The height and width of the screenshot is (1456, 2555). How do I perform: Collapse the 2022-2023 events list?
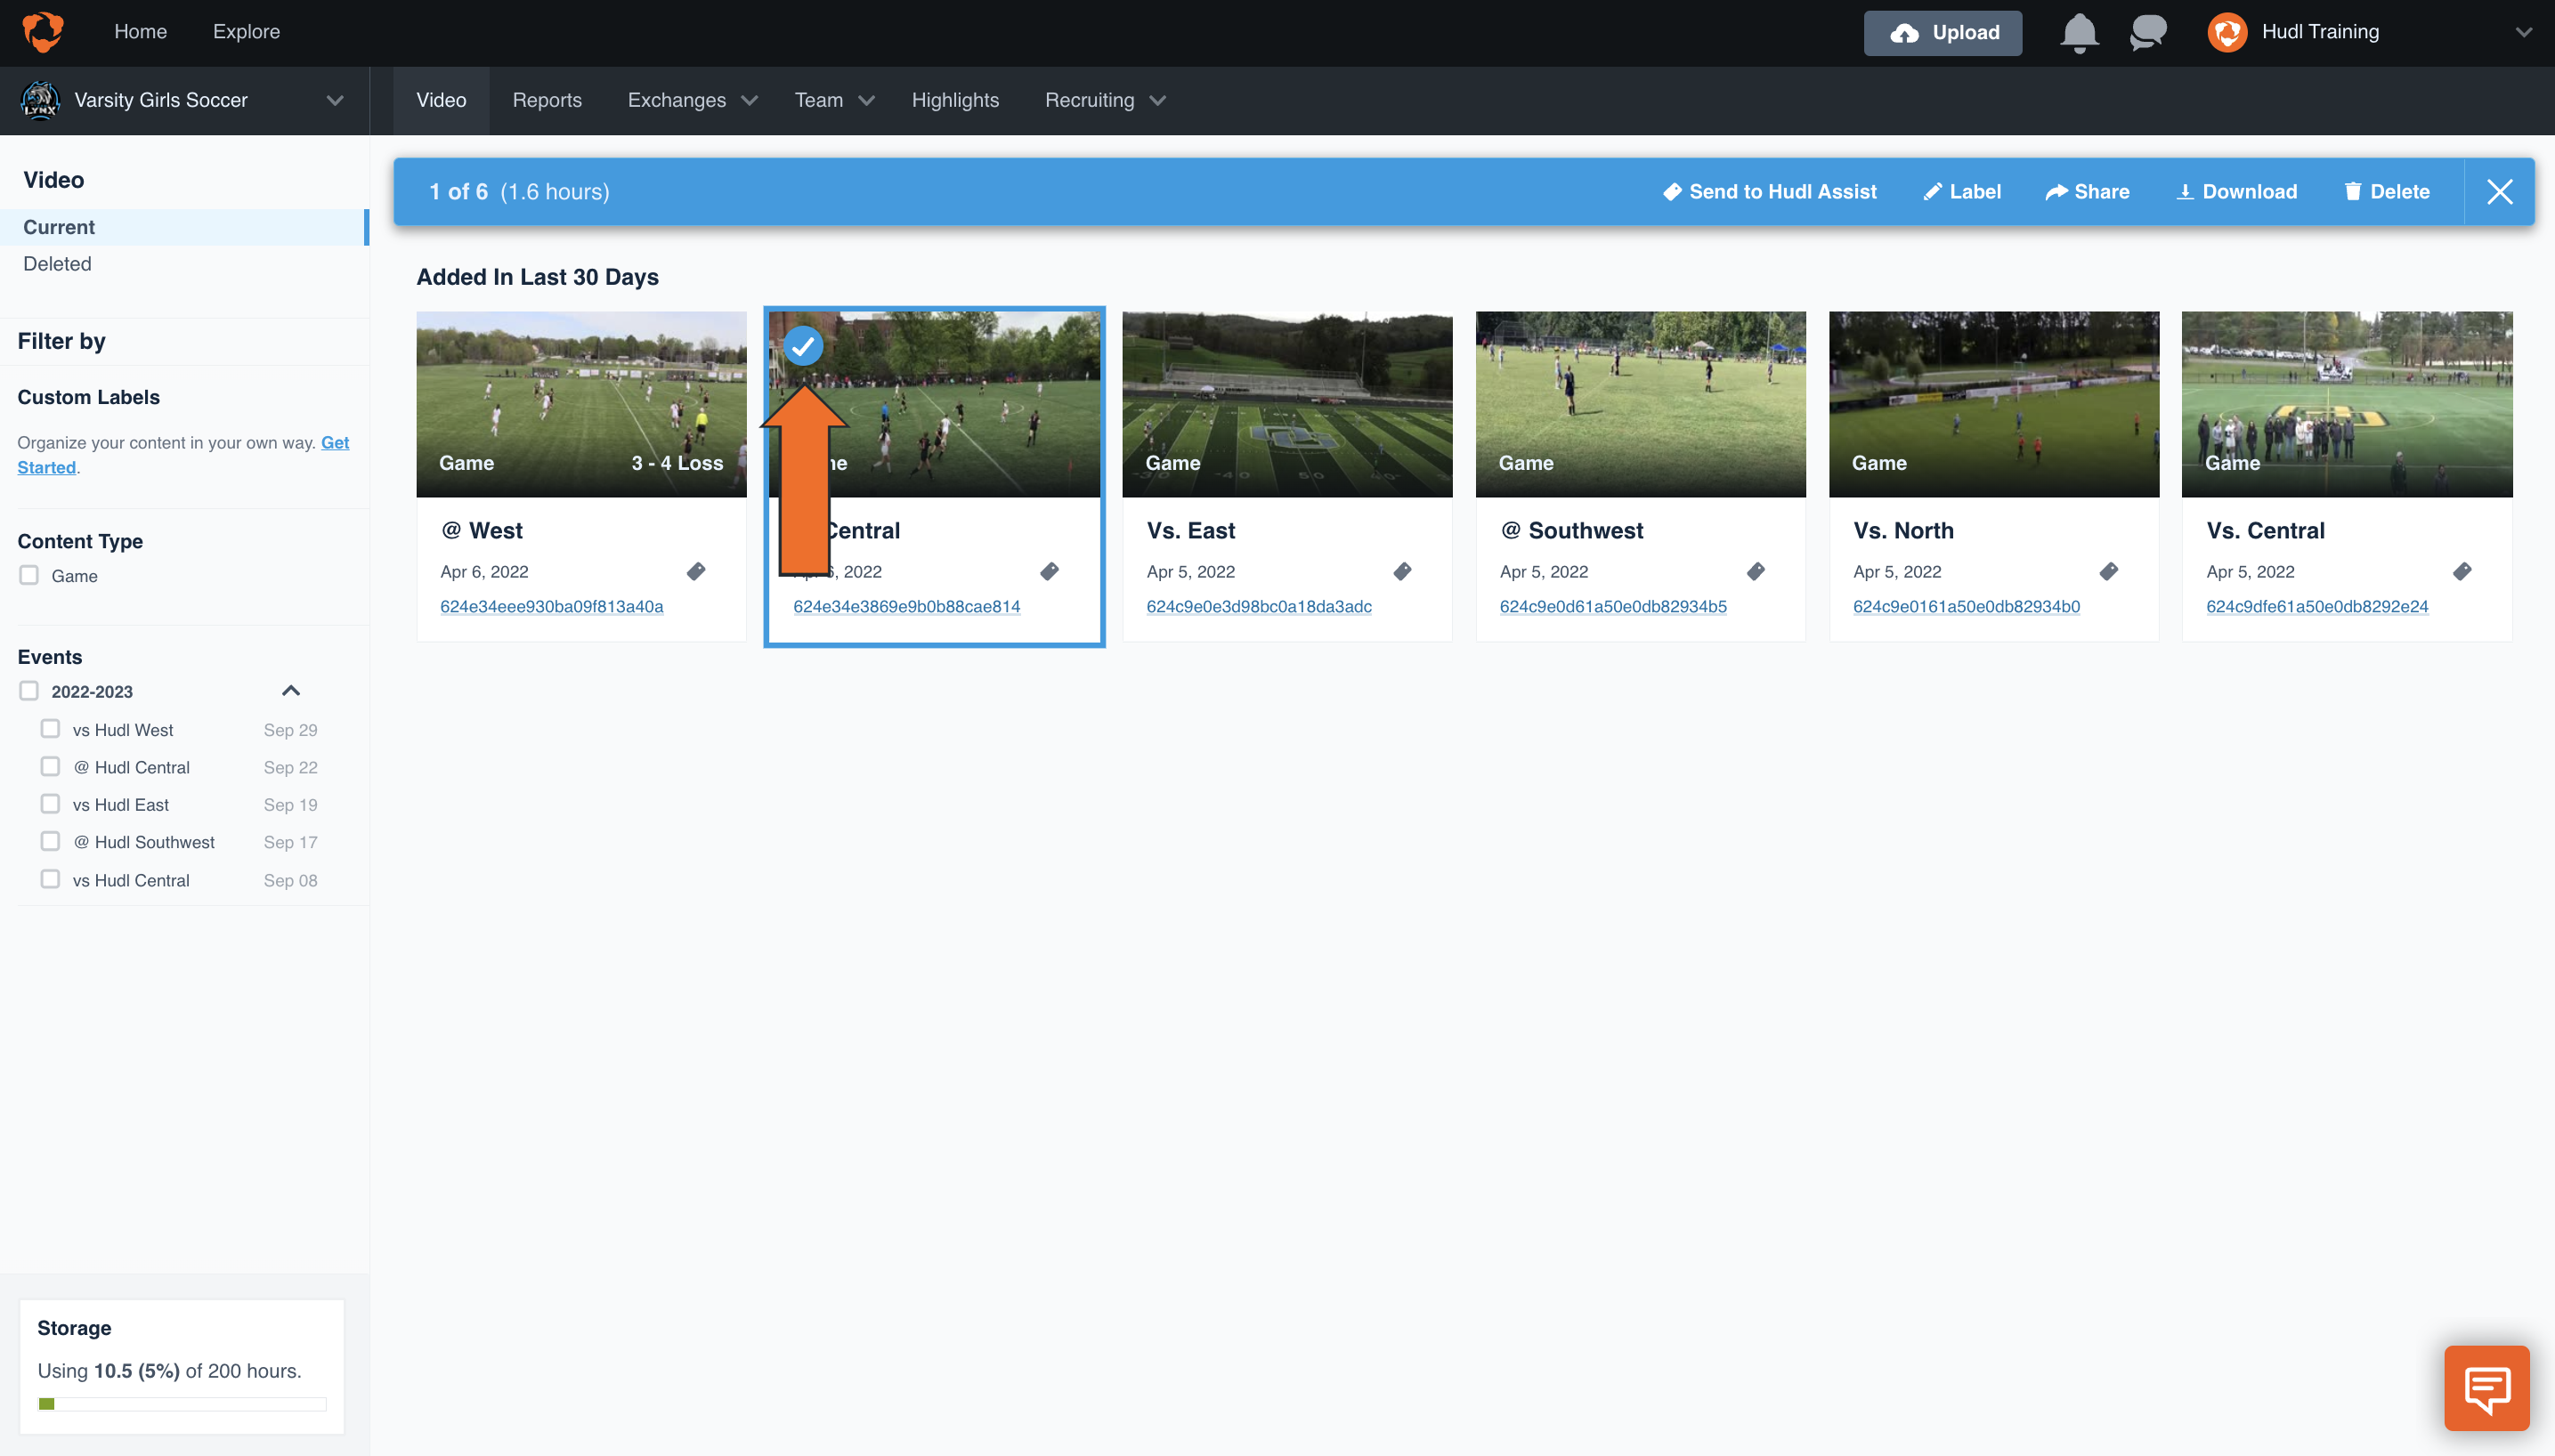click(x=290, y=690)
